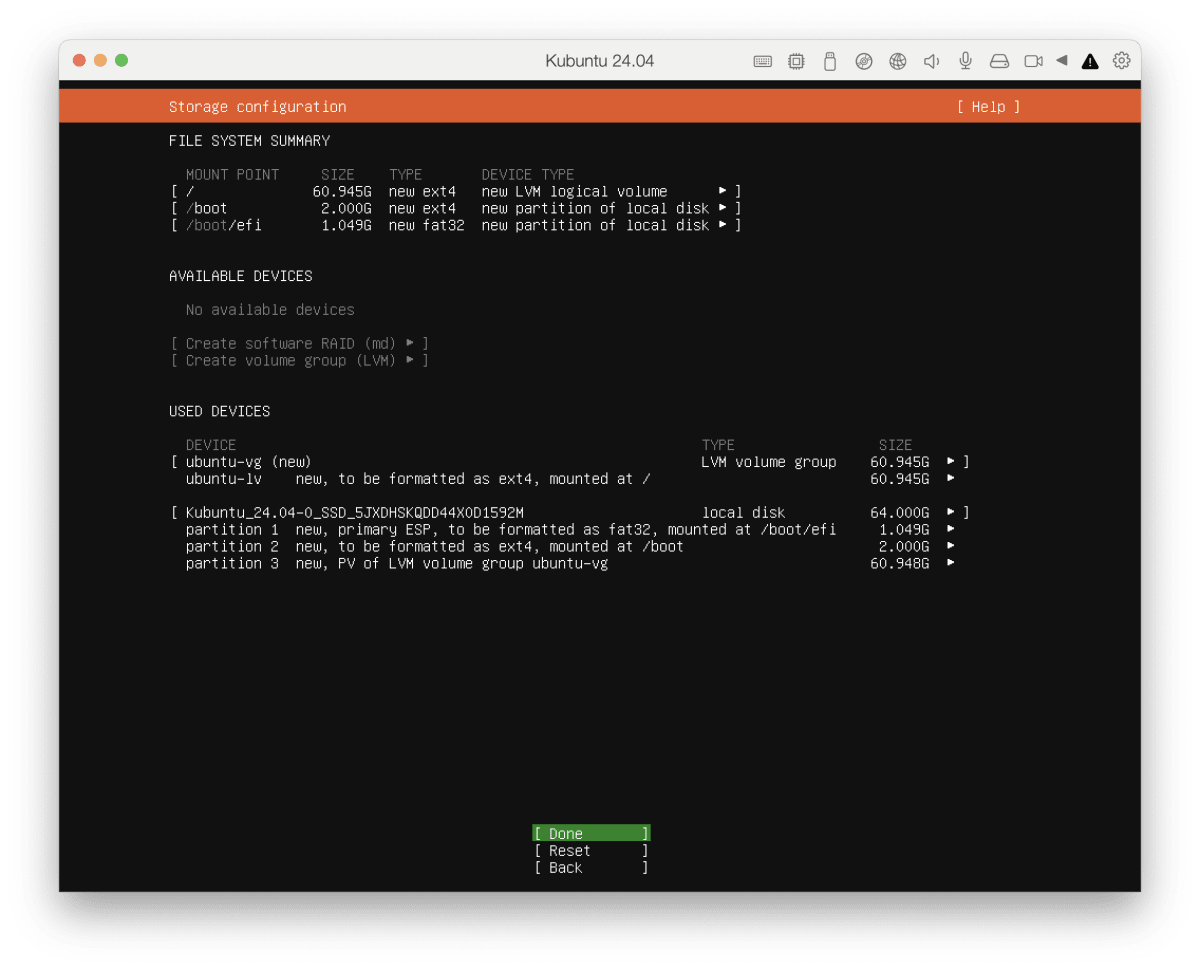Image resolution: width=1200 pixels, height=970 pixels.
Task: Click the 'ubuntu-lv' logical volume label
Action: 223,478
